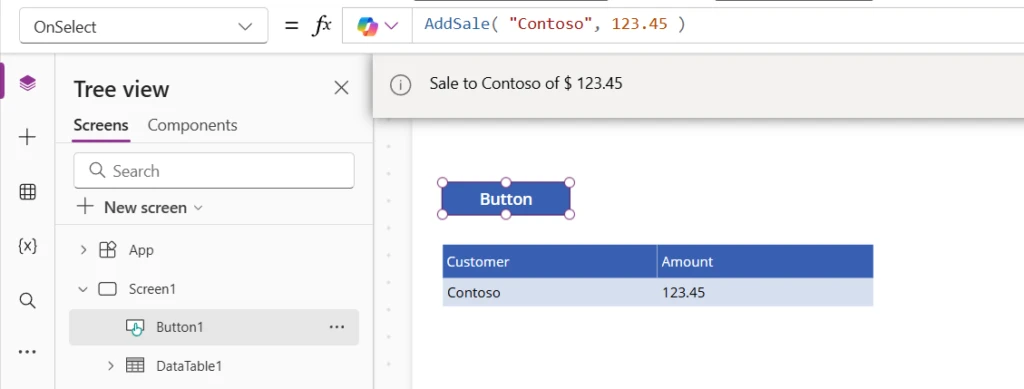Open the Copilot icon in formula bar
Image resolution: width=1024 pixels, height=389 pixels.
click(377, 26)
